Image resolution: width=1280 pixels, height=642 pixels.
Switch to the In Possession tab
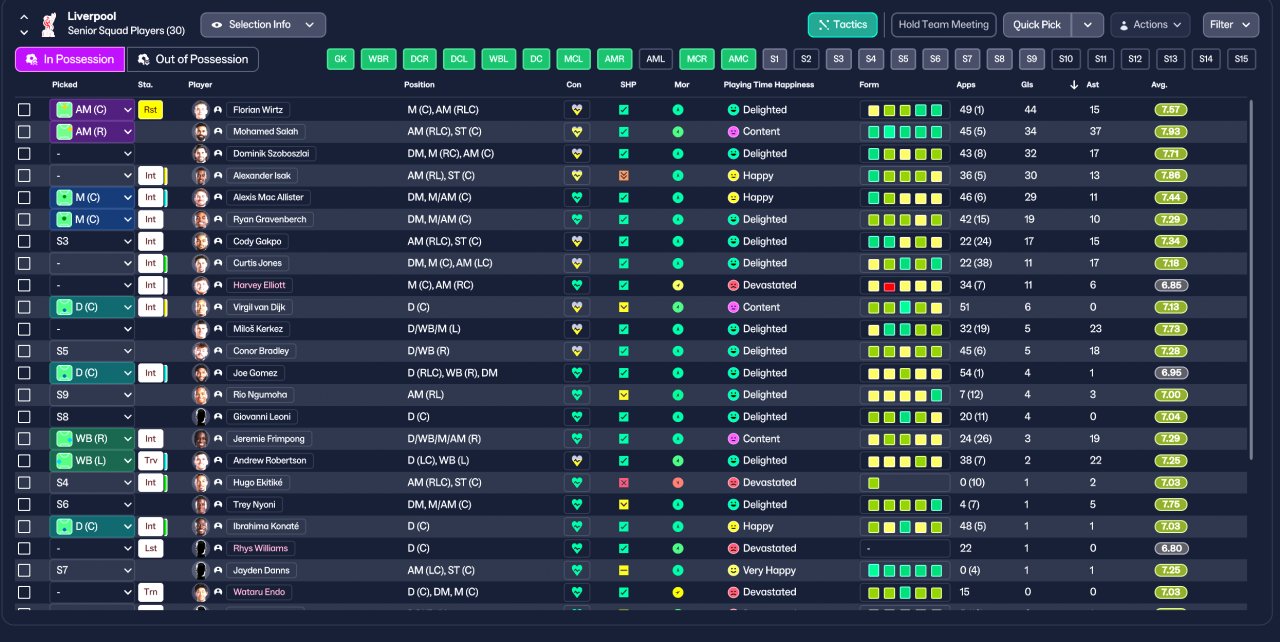pos(70,60)
